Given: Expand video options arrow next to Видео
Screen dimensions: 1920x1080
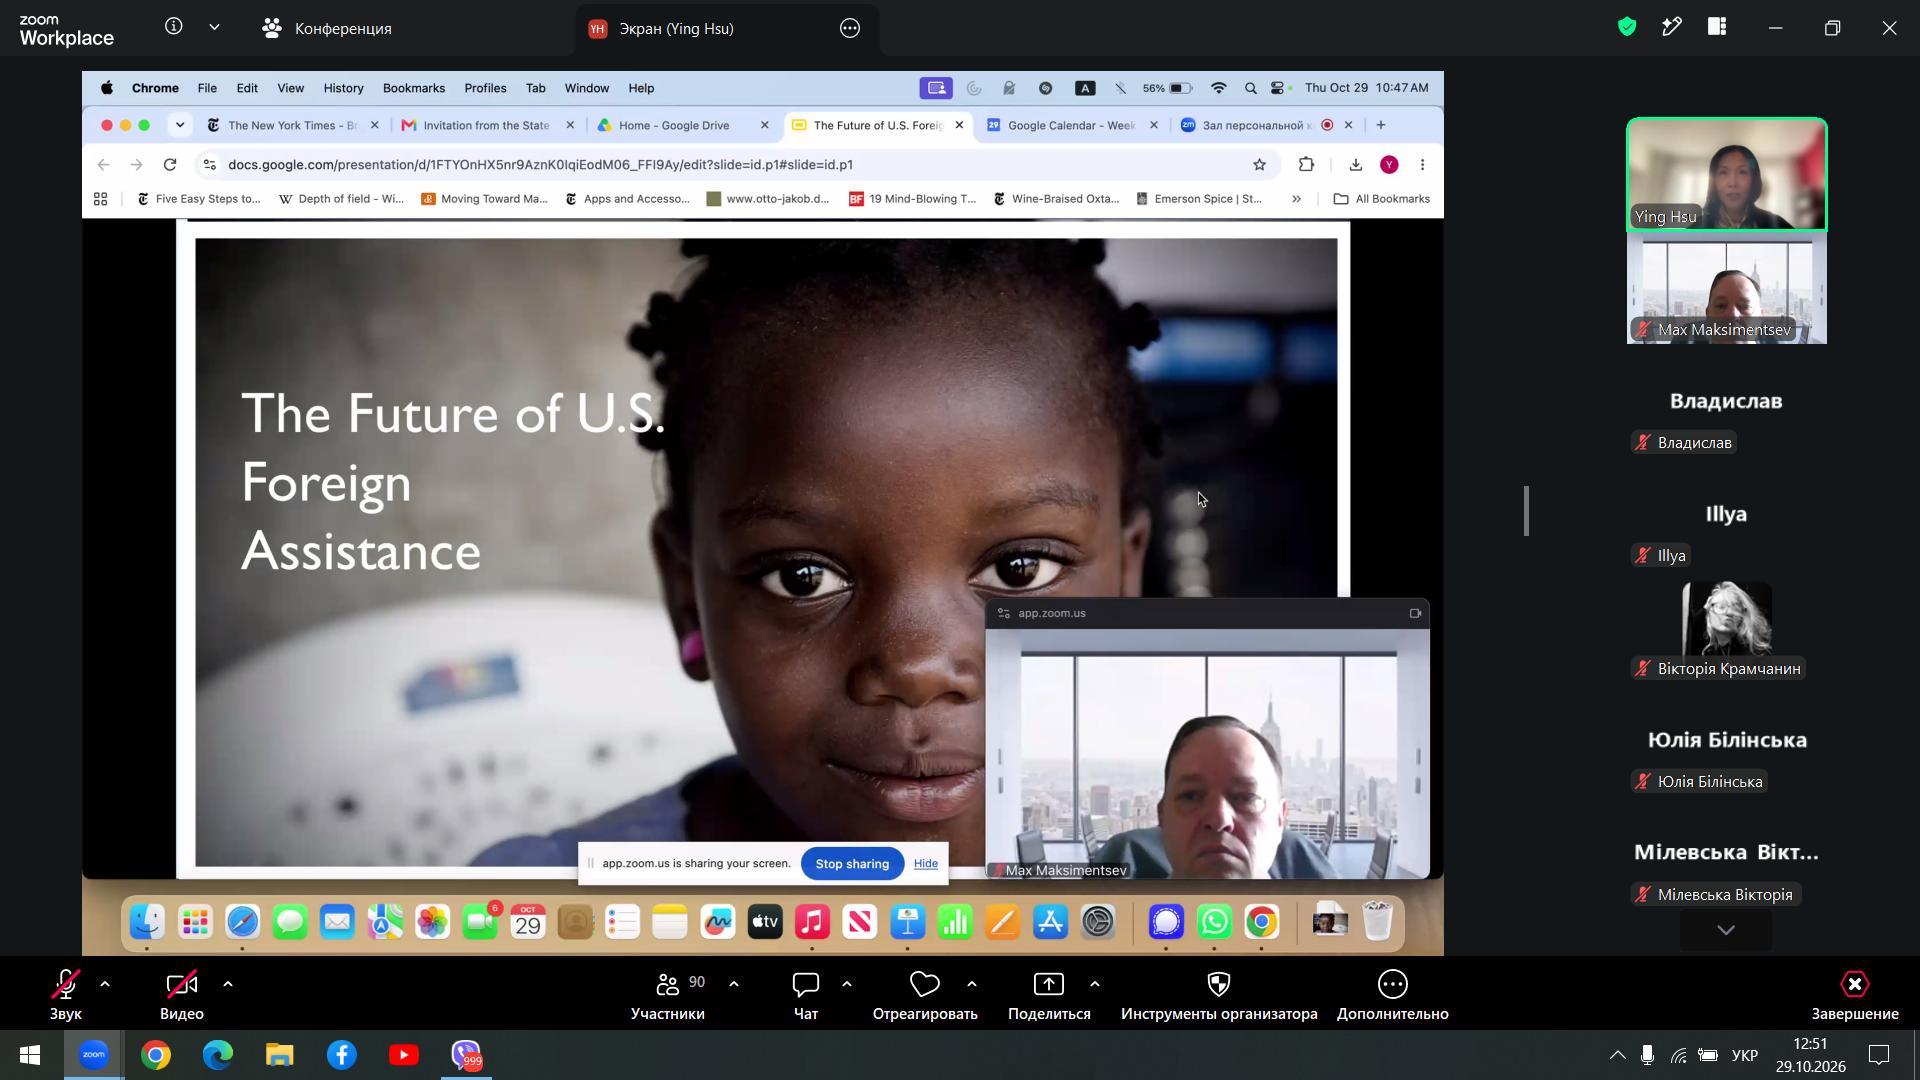Looking at the screenshot, I should click(x=228, y=984).
